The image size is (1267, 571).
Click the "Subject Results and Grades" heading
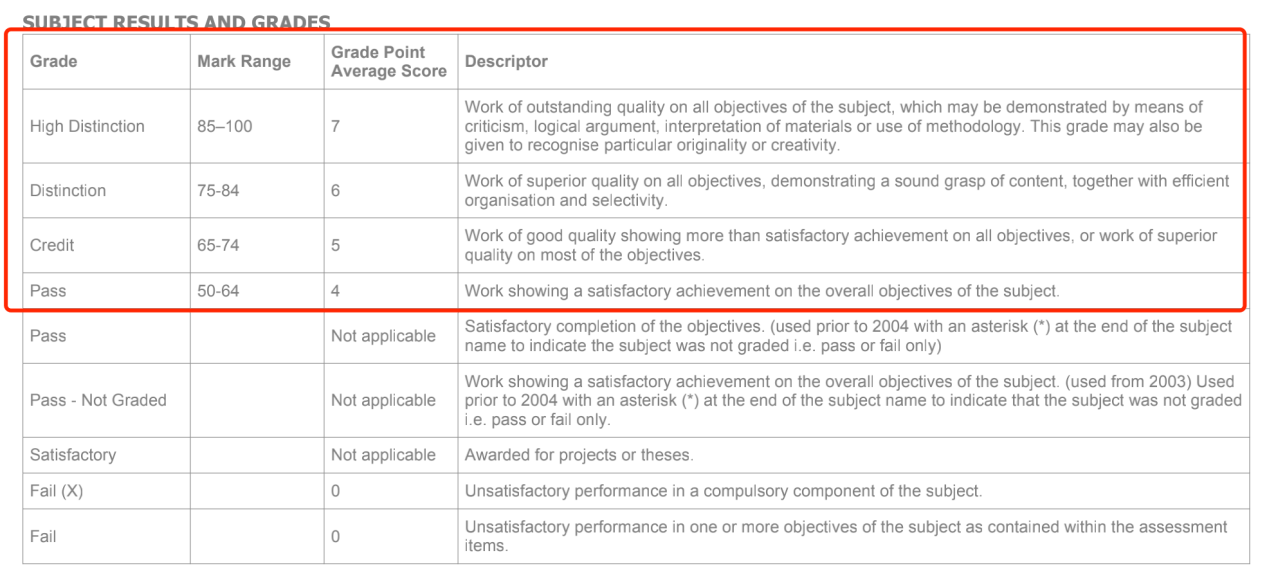(x=176, y=22)
